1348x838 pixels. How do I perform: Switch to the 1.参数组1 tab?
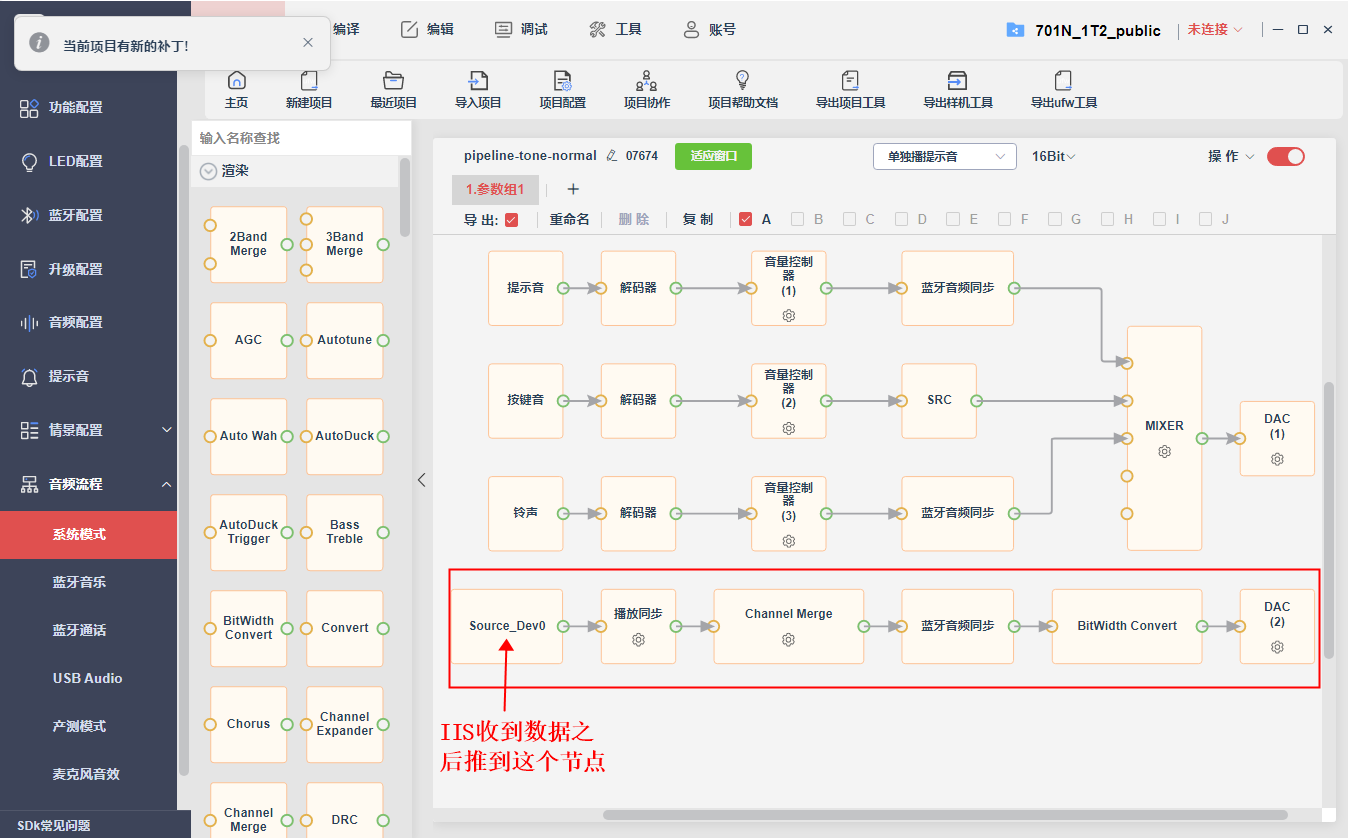(x=495, y=190)
